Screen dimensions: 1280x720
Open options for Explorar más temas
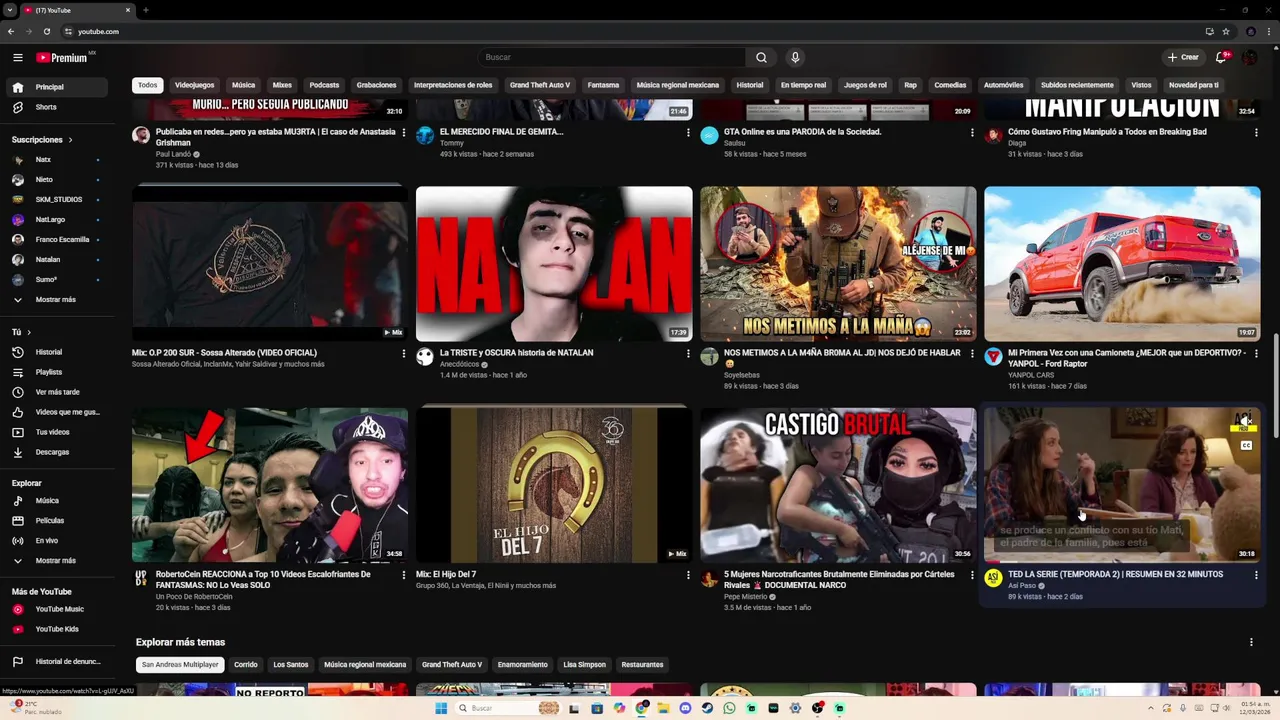[1251, 642]
